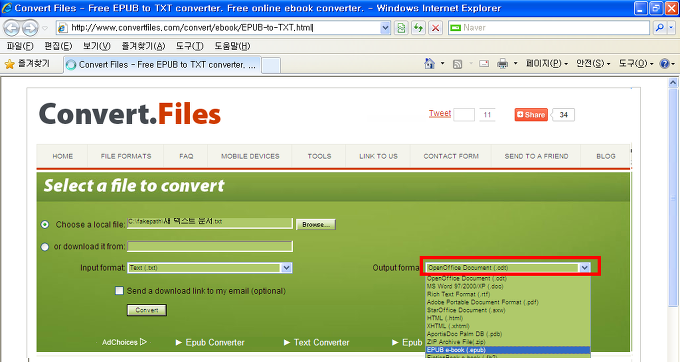Start search with the magnifier icon
This screenshot has height=362, width=680.
coord(660,28)
